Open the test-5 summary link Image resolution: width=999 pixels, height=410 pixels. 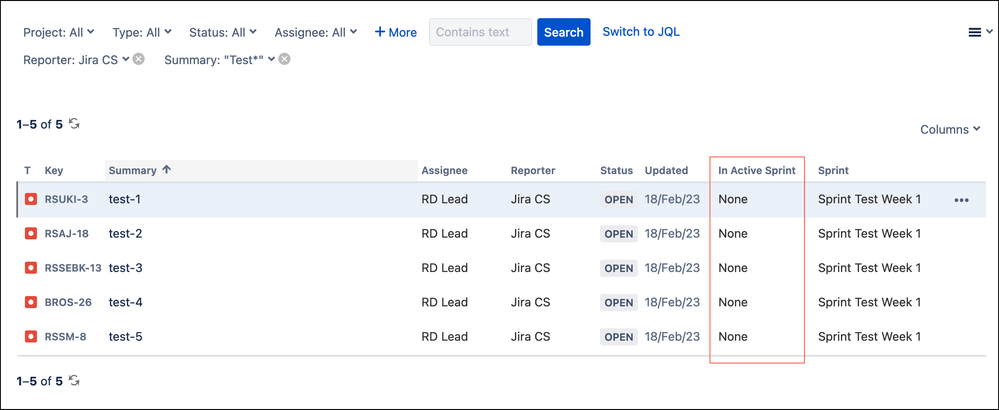126,337
